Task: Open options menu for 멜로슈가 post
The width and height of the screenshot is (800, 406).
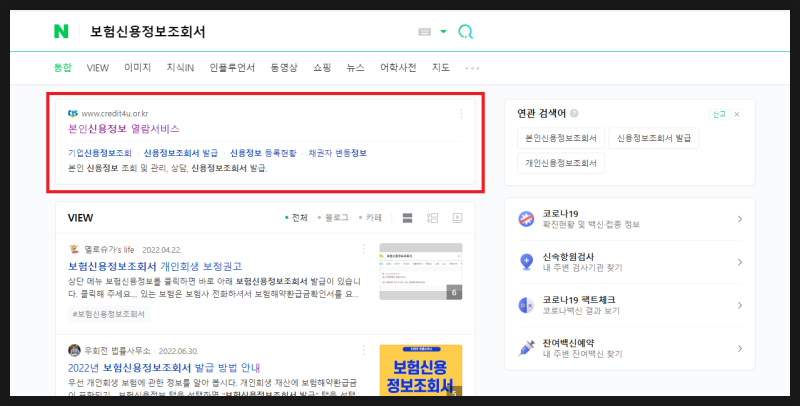Action: [x=363, y=249]
